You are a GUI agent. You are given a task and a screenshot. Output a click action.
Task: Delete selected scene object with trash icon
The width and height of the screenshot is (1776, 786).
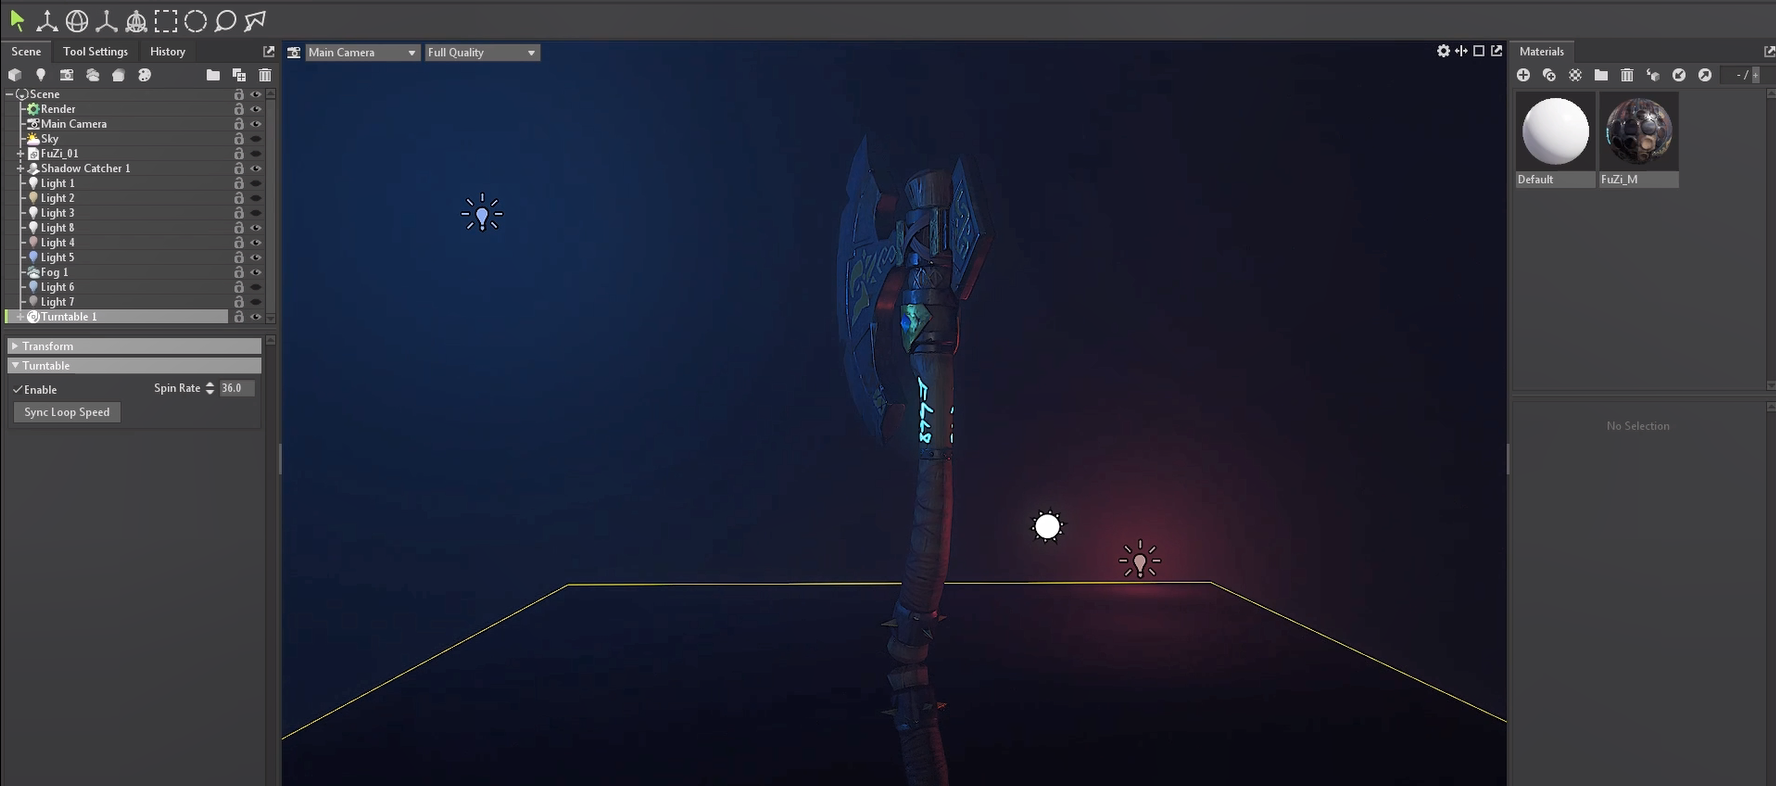265,75
